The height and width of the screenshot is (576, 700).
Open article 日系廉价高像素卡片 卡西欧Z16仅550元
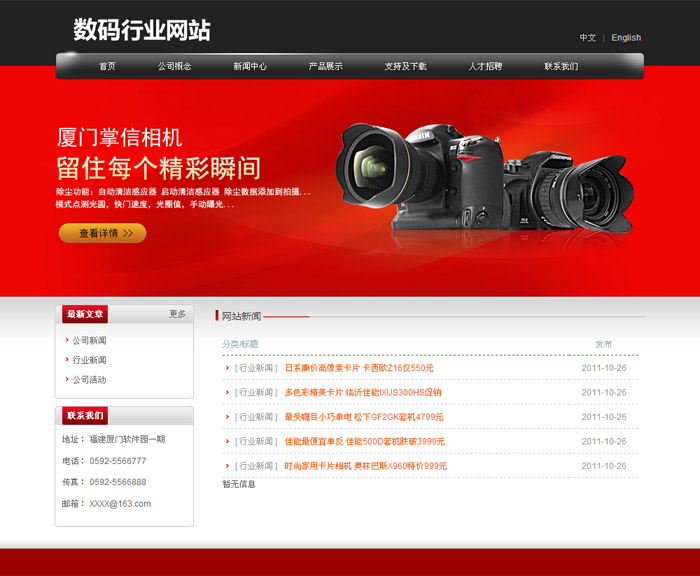click(359, 368)
